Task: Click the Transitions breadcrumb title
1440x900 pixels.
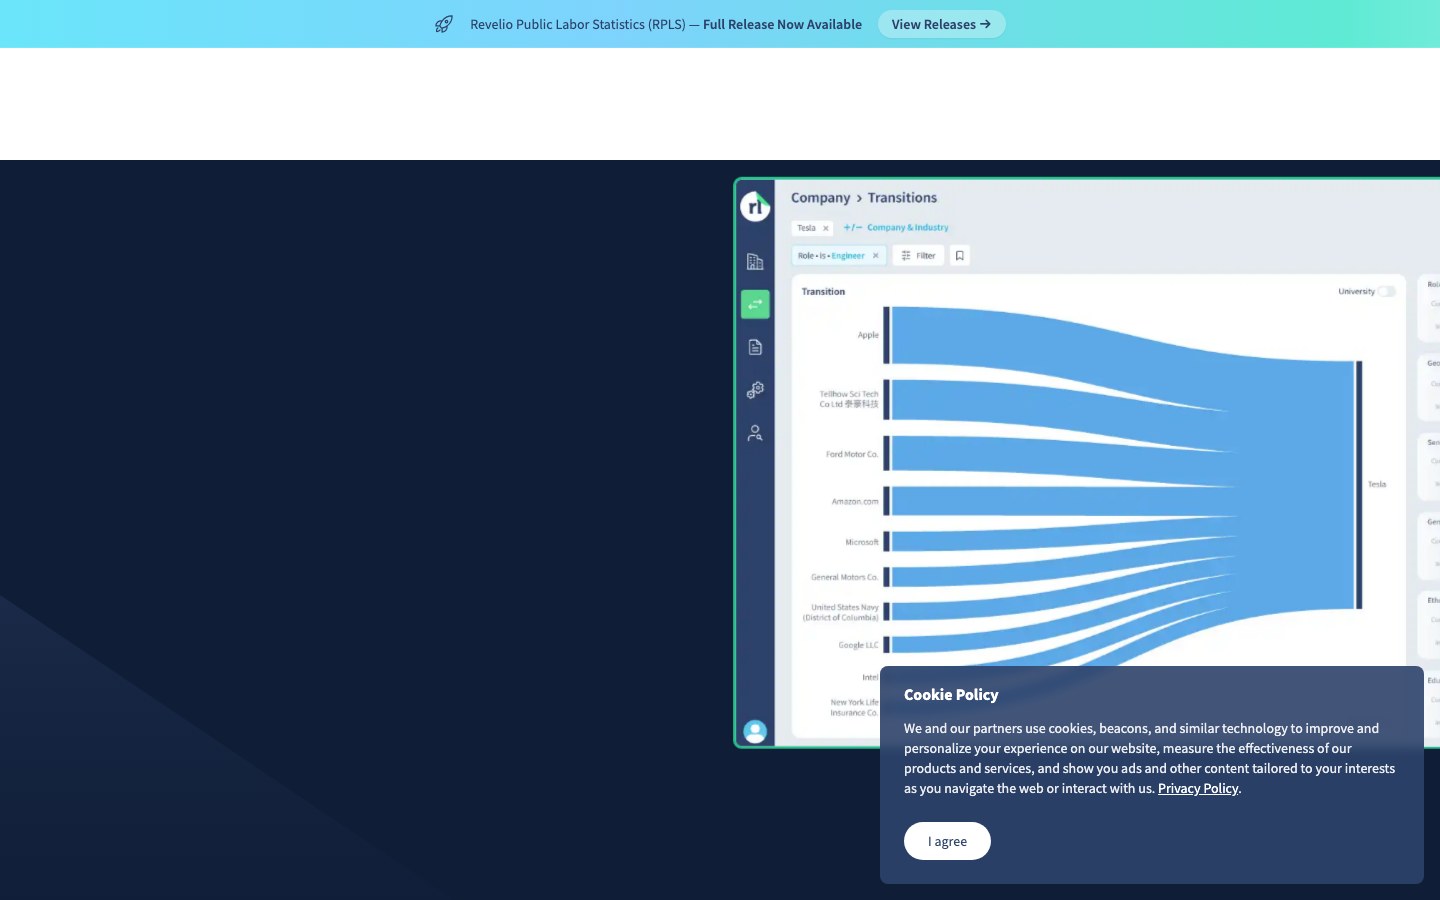Action: (x=902, y=198)
